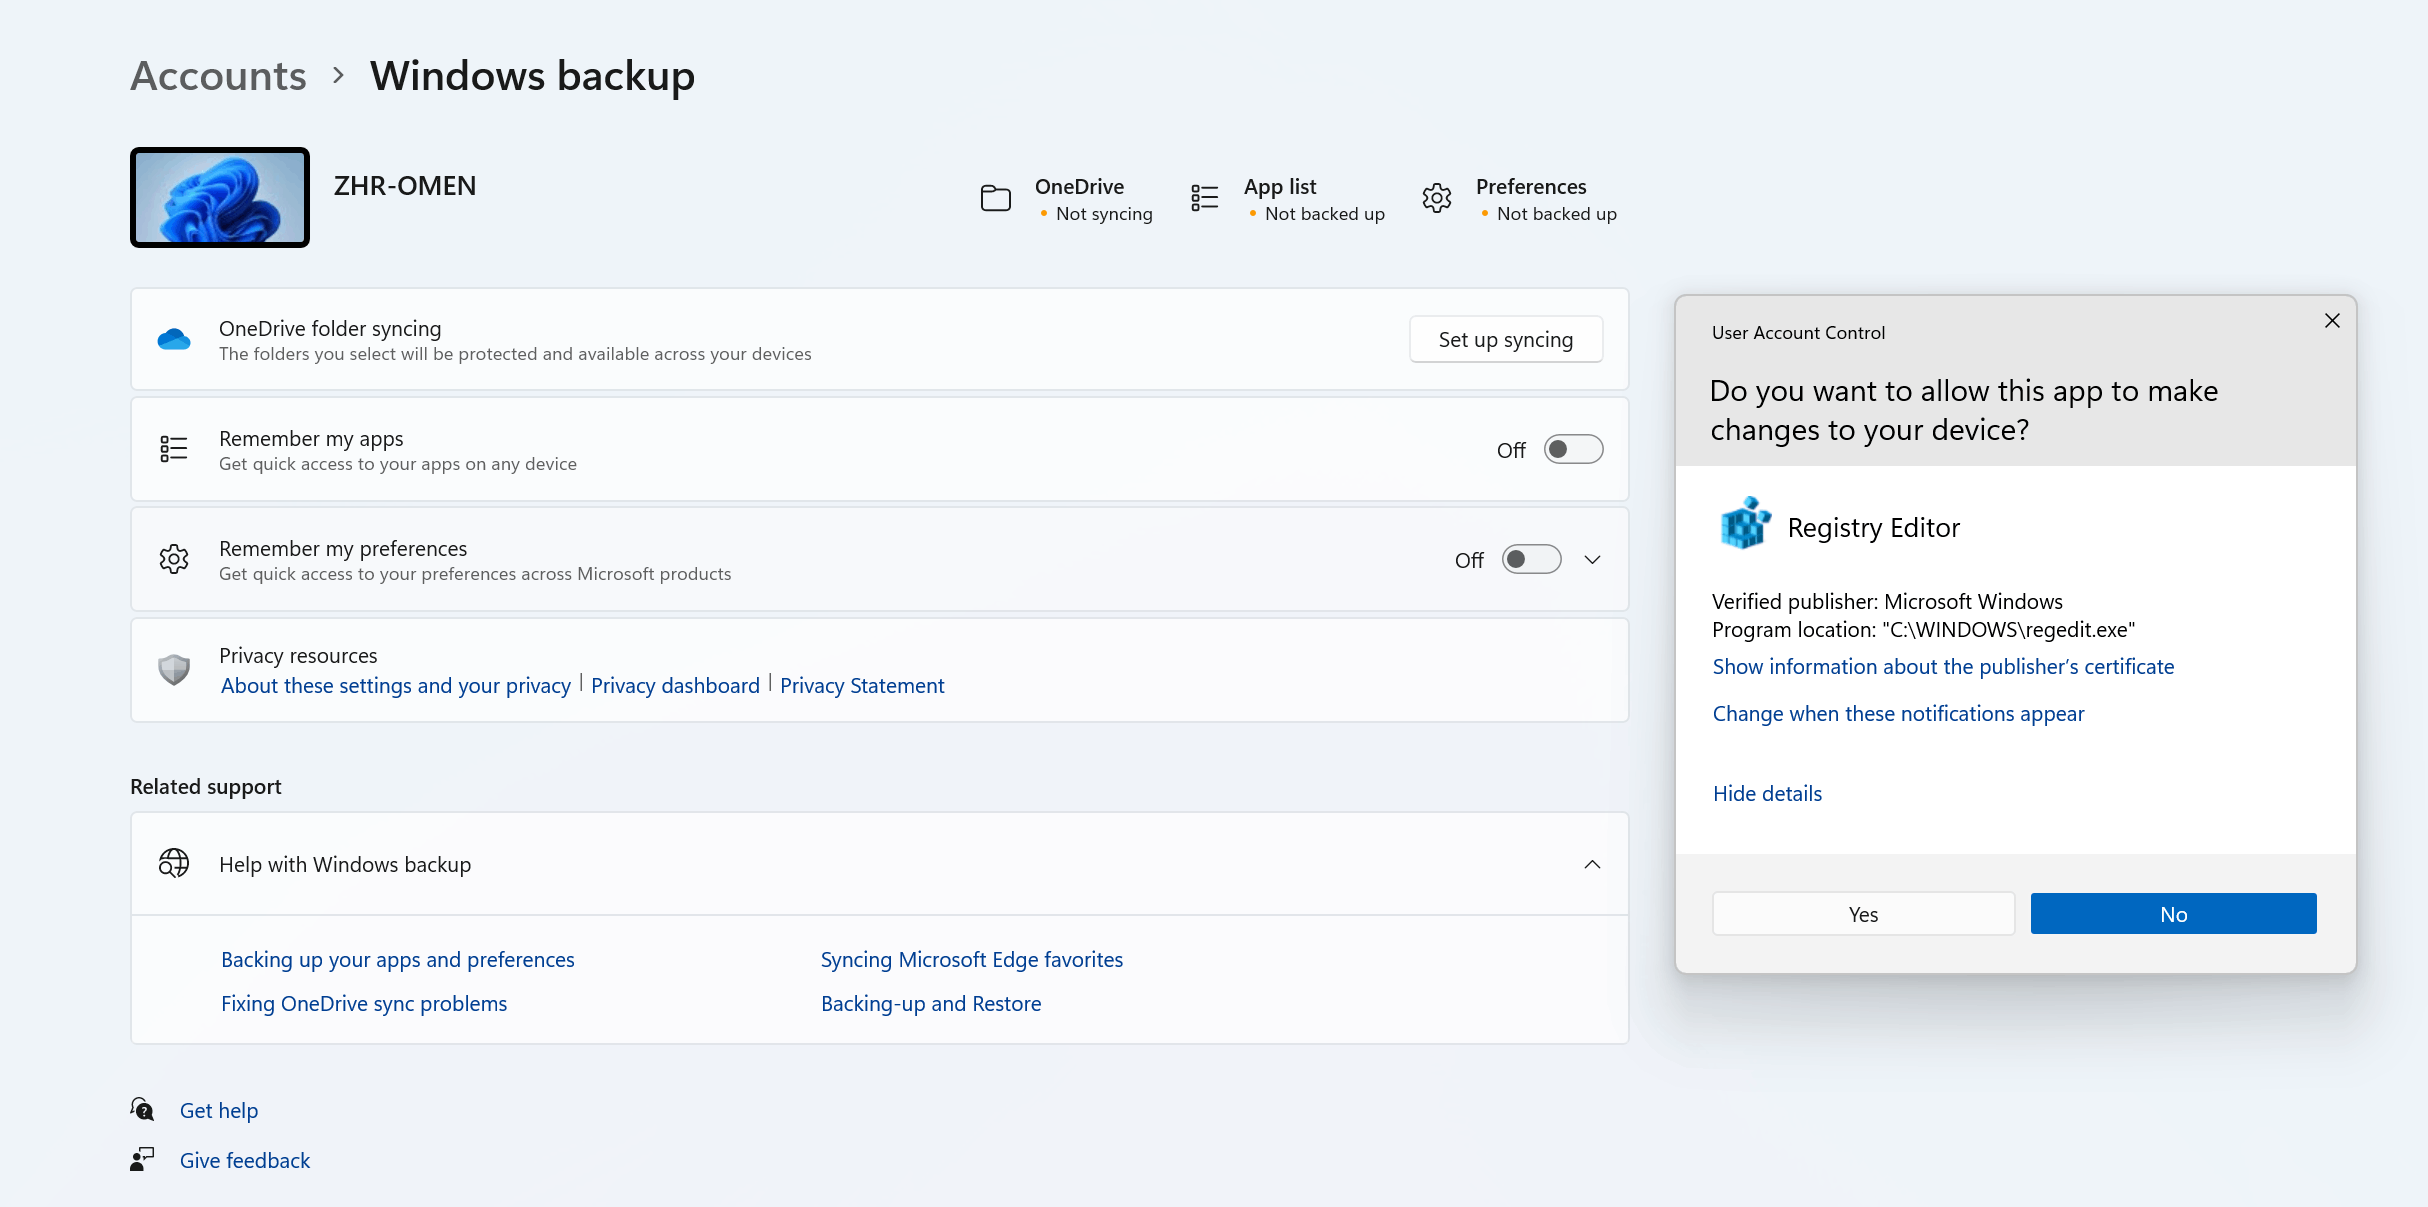
Task: Click the Get help headset icon
Action: click(143, 1109)
